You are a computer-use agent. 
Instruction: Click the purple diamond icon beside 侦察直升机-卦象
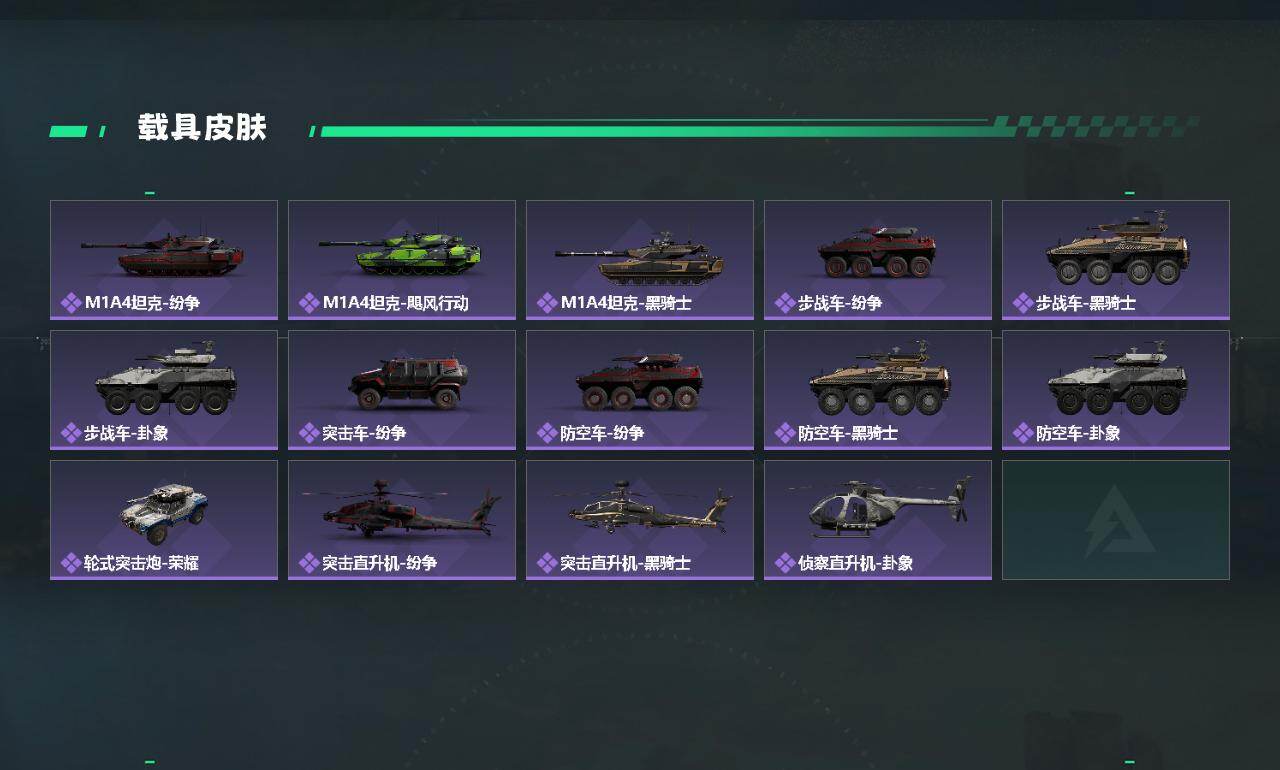(785, 563)
